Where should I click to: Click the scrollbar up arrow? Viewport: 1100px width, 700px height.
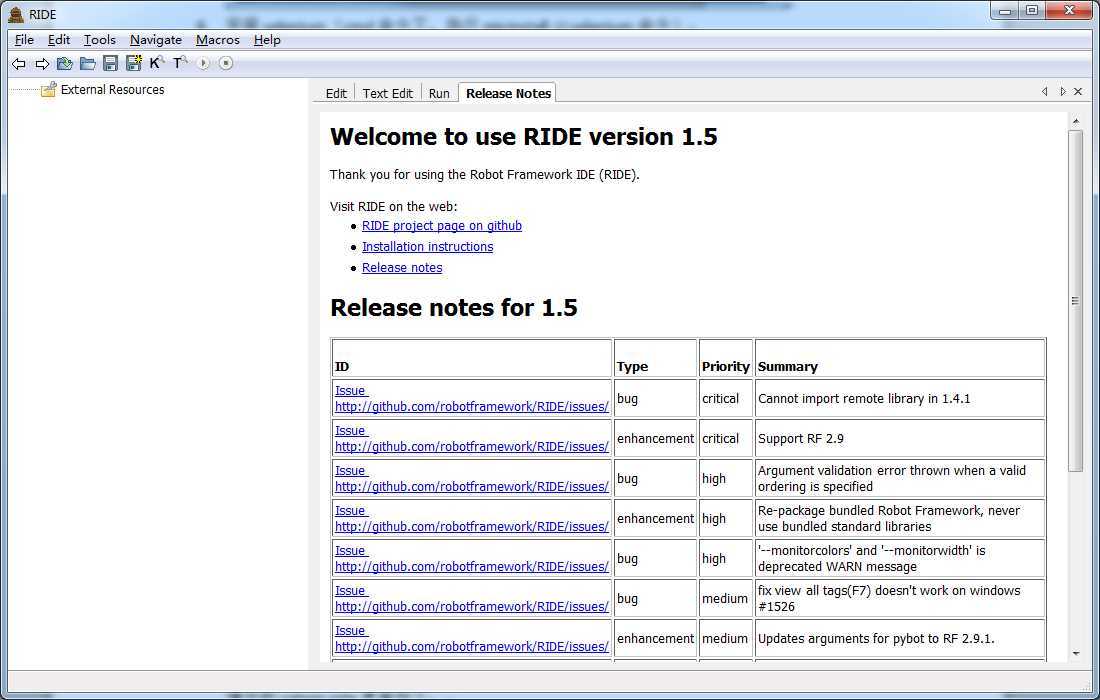[1075, 121]
